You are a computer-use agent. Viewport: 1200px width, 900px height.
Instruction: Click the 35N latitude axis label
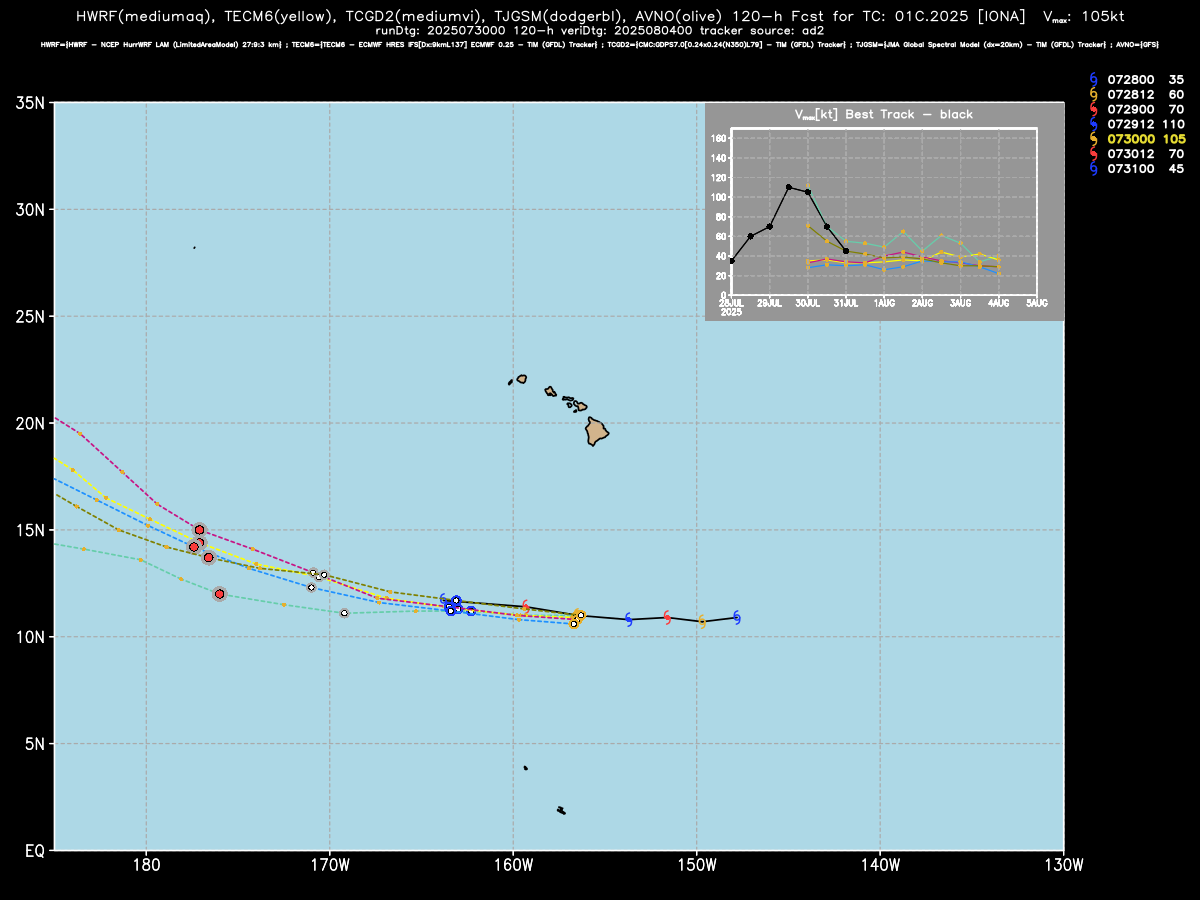tap(30, 103)
